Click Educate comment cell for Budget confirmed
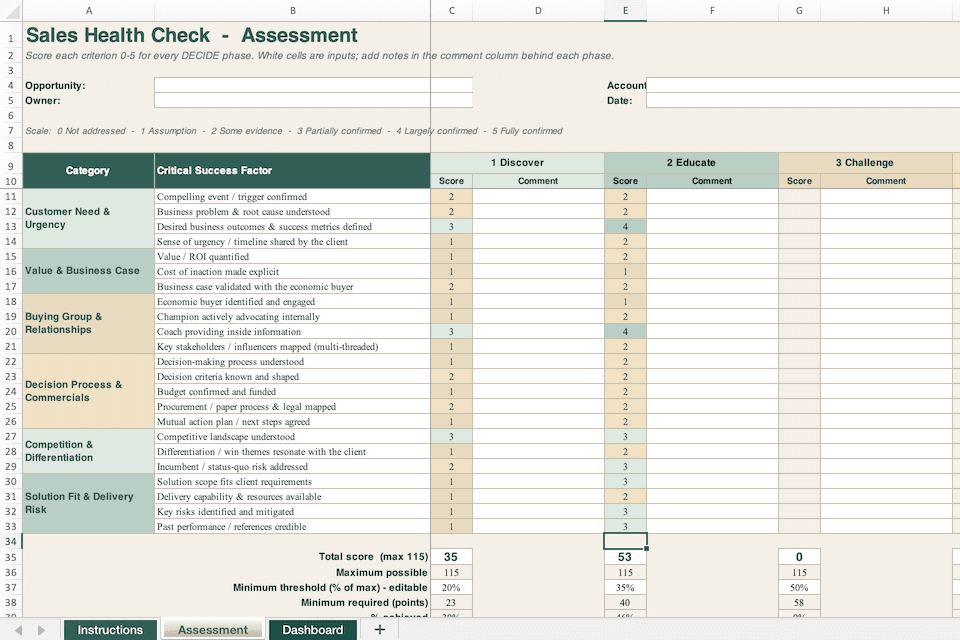Image resolution: width=960 pixels, height=640 pixels. click(712, 391)
